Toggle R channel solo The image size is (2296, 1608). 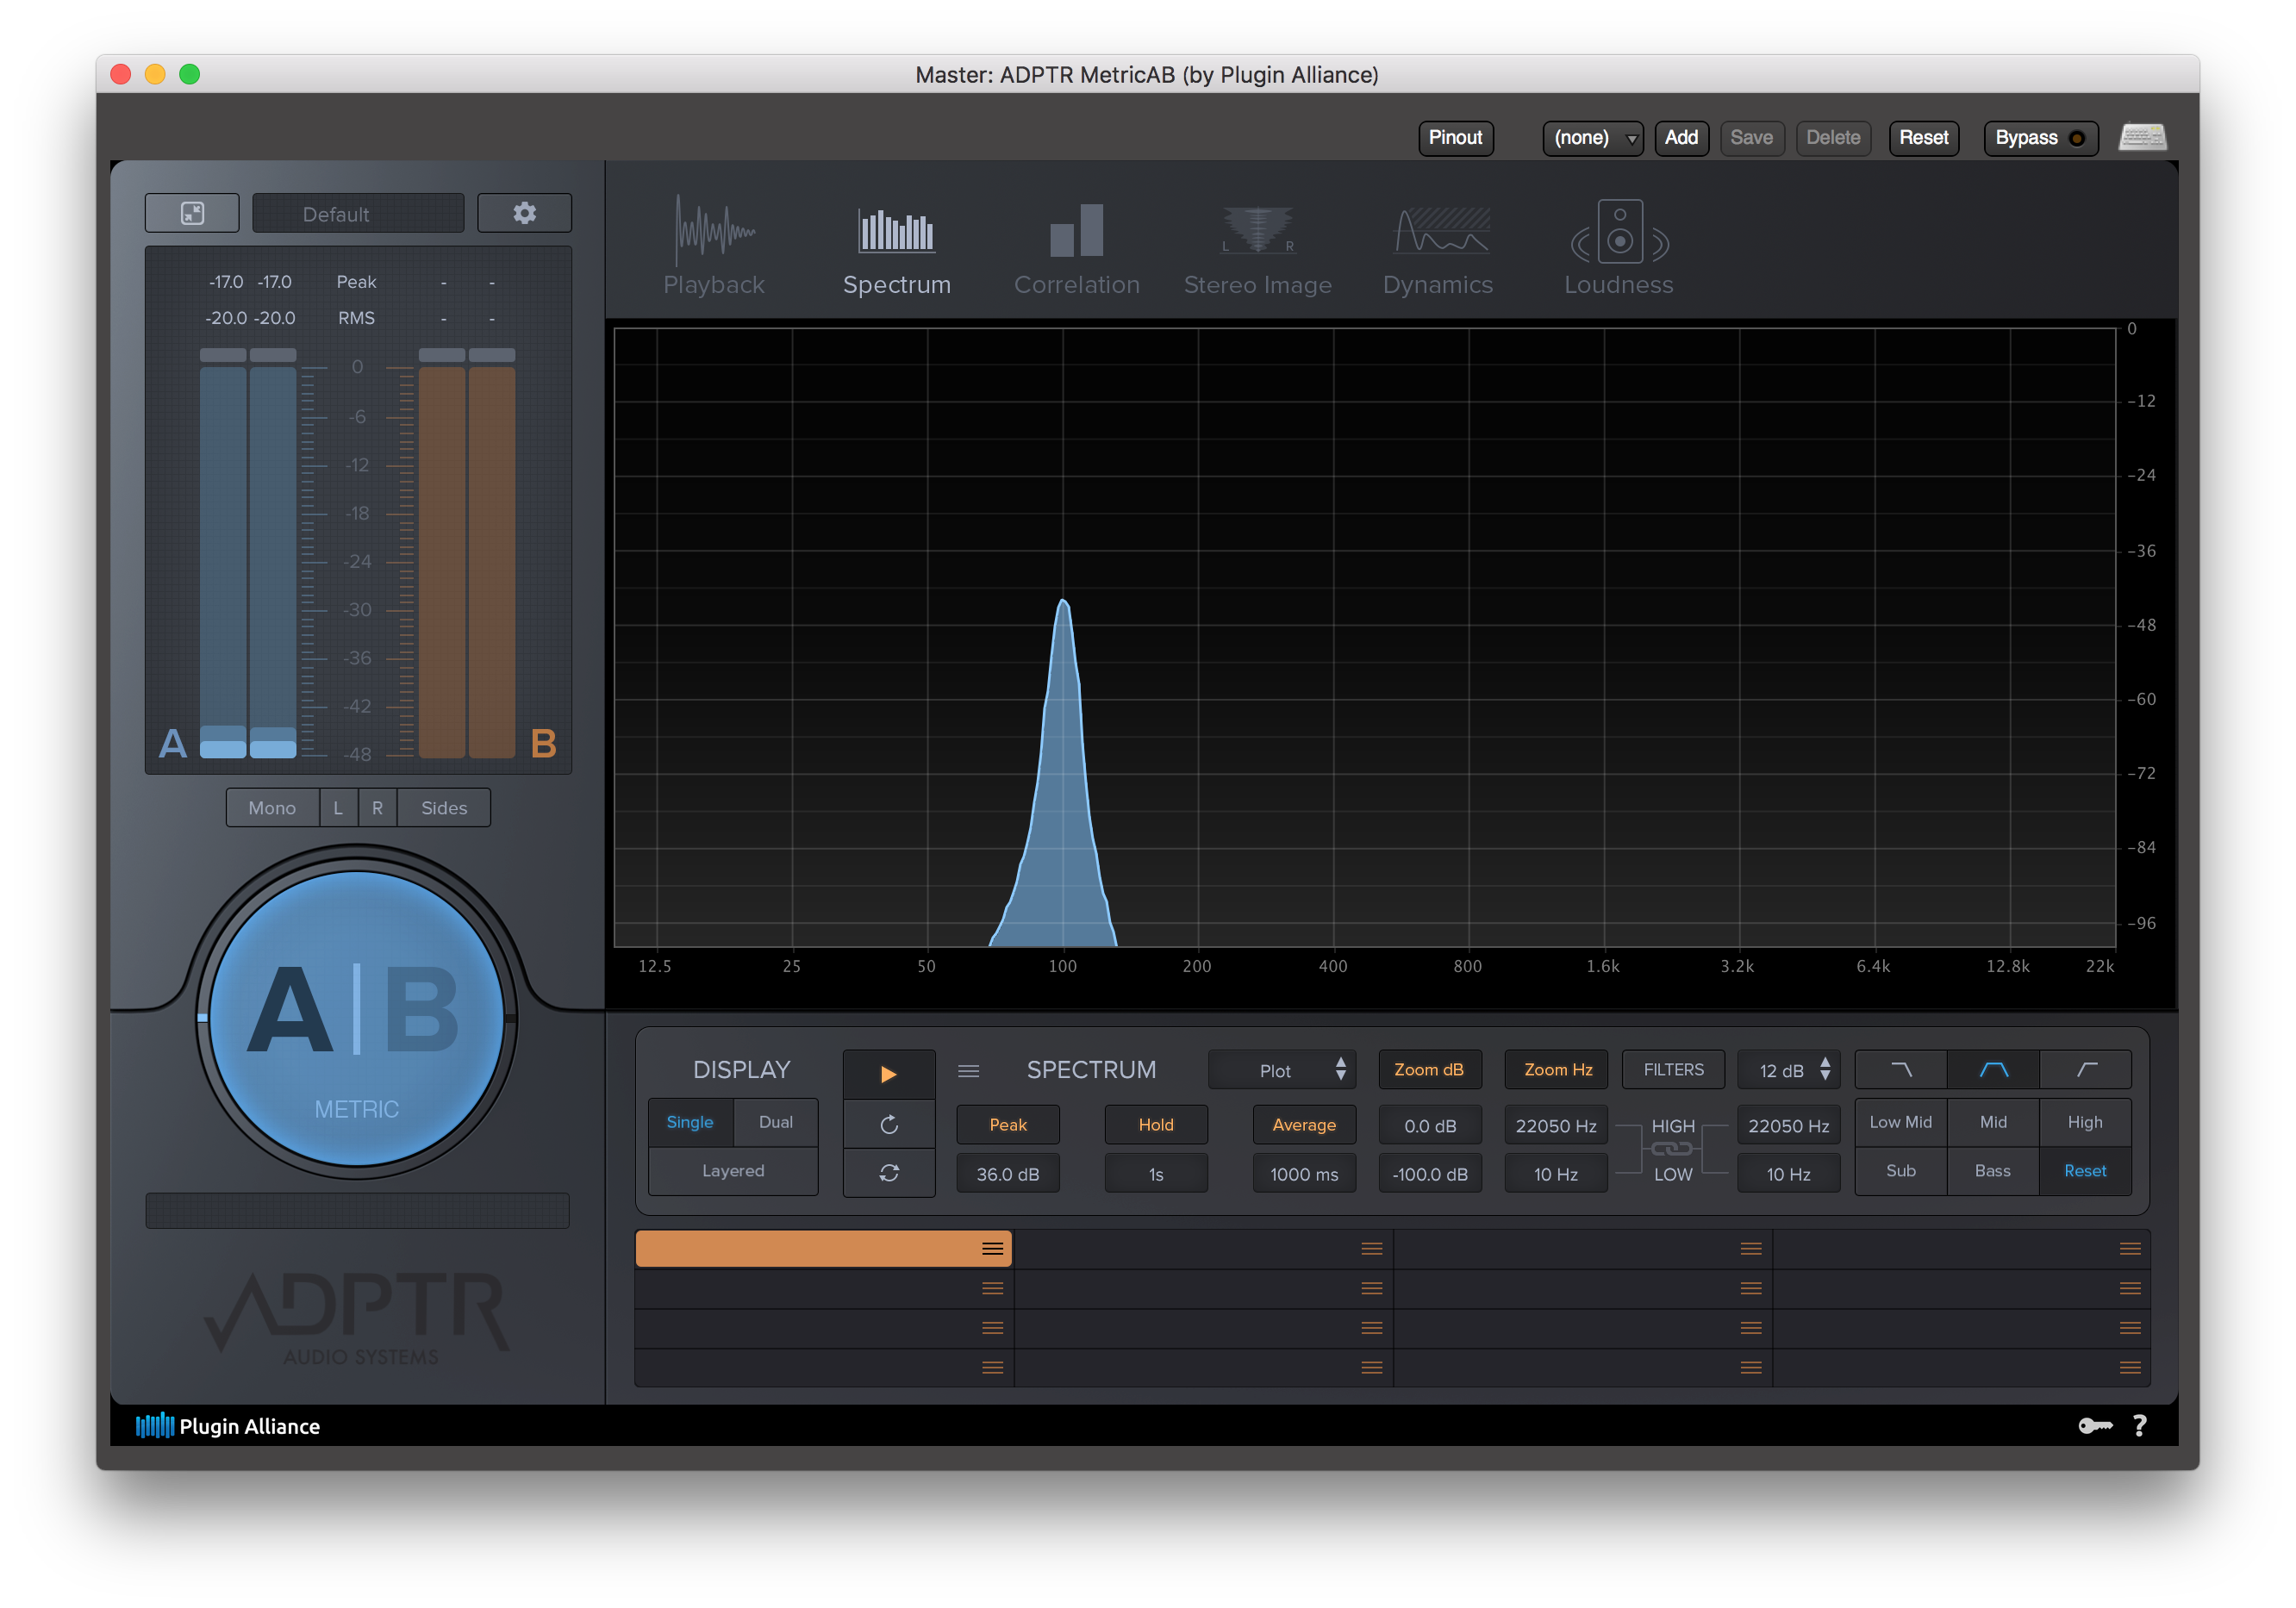[377, 808]
